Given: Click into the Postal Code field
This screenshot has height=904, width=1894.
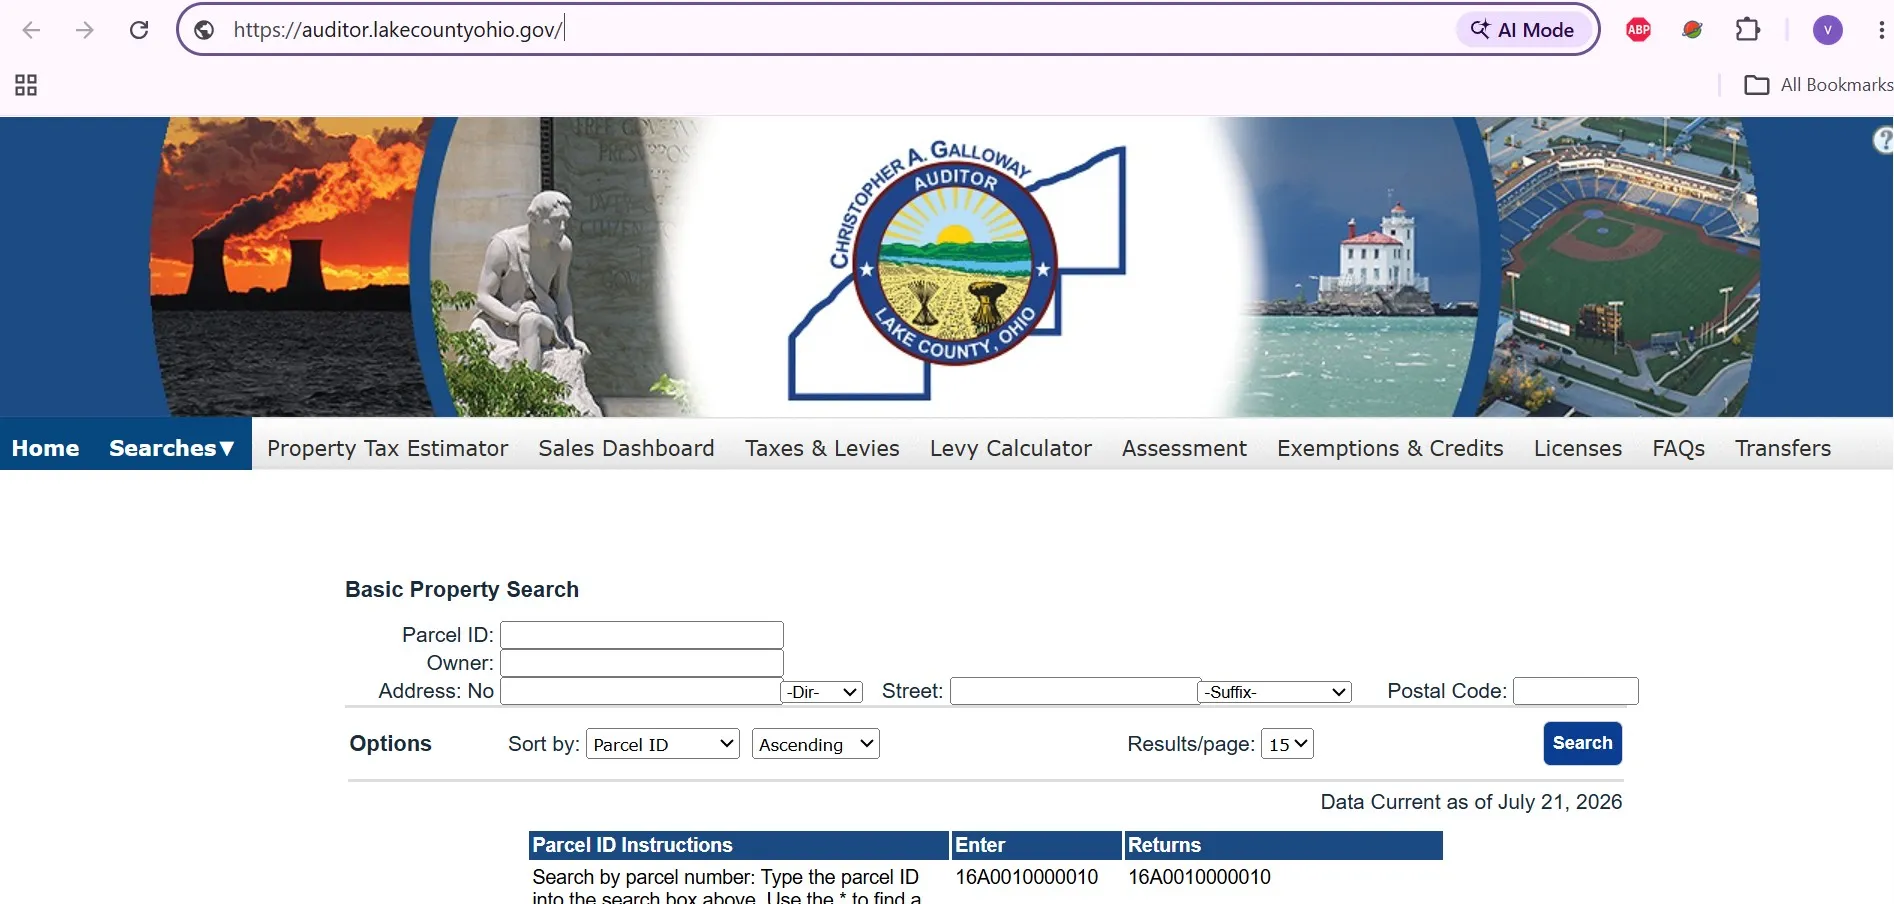Looking at the screenshot, I should (1576, 691).
